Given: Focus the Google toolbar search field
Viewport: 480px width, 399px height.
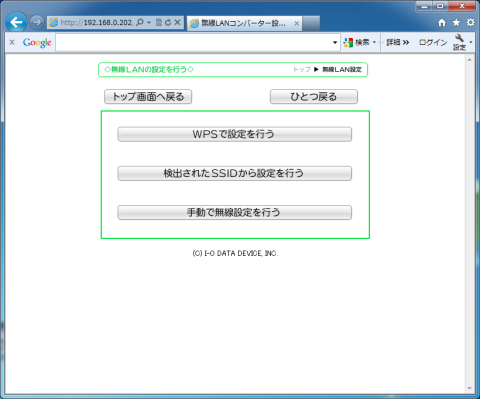Looking at the screenshot, I should (x=193, y=42).
